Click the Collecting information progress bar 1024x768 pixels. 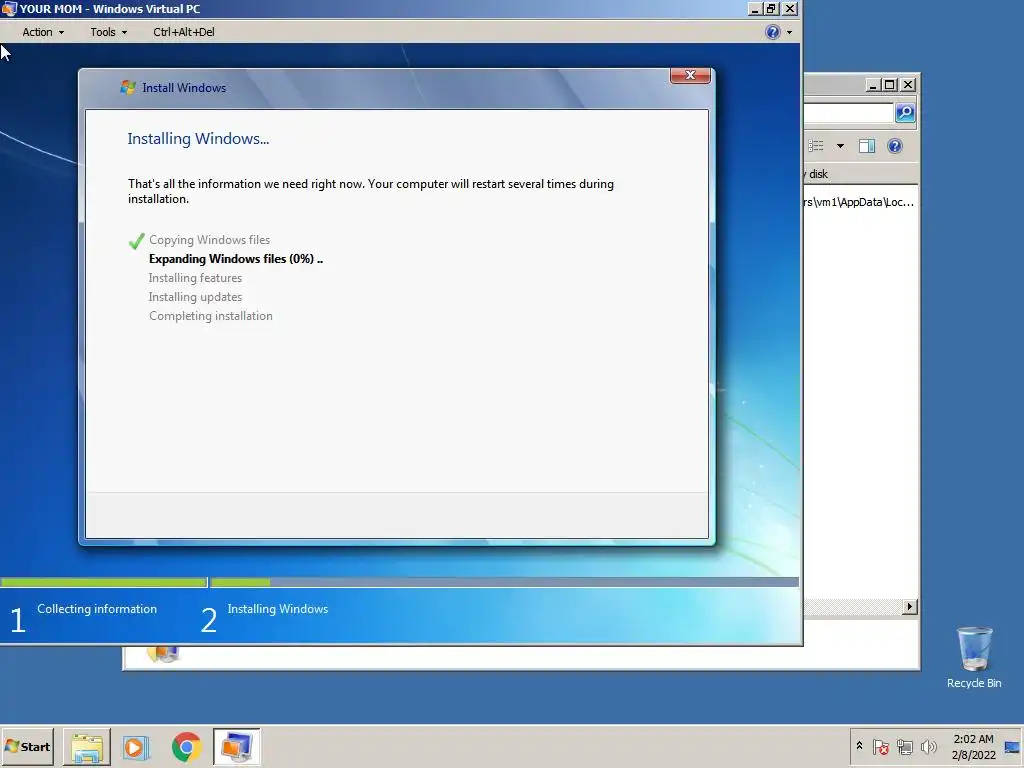coord(104,582)
